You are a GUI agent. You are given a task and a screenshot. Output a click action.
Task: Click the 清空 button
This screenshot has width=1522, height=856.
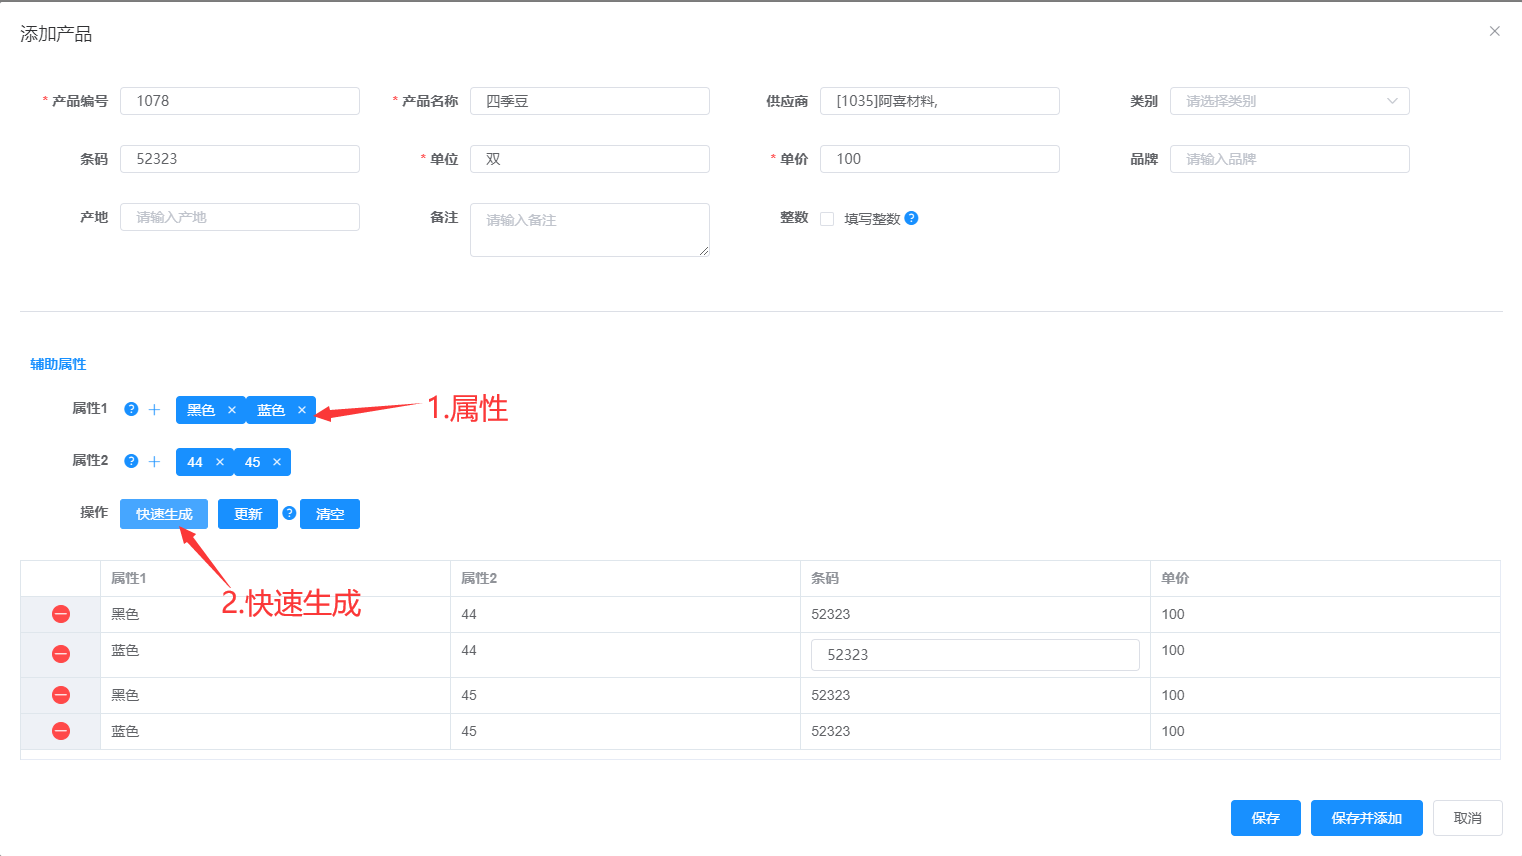(330, 514)
